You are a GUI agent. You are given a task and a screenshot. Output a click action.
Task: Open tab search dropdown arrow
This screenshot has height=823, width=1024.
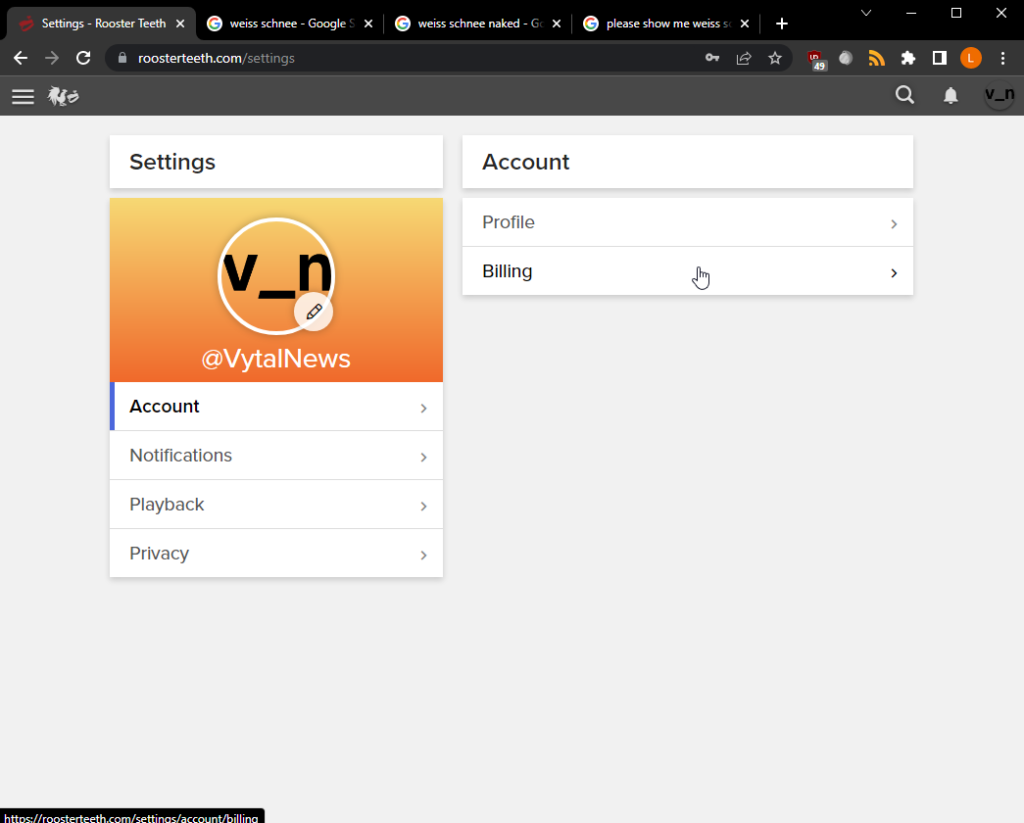point(866,13)
